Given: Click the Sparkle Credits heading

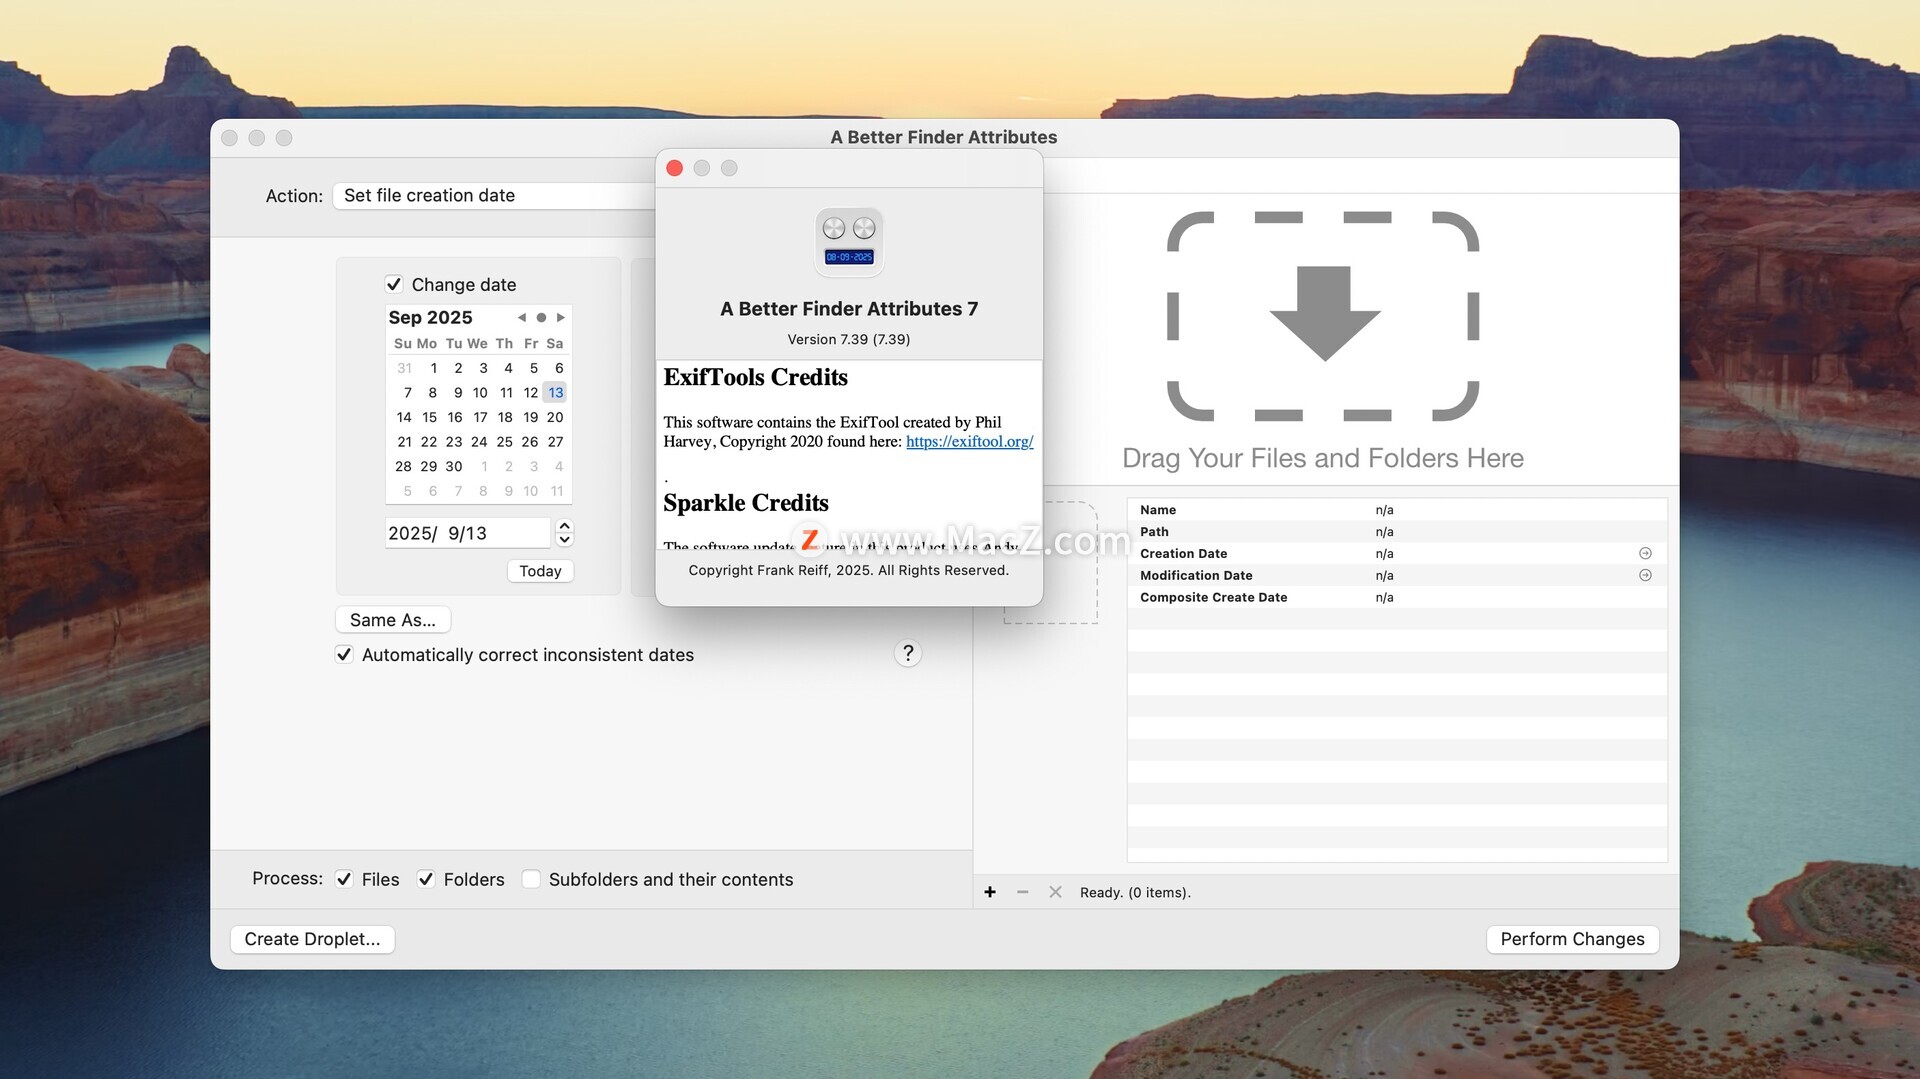Looking at the screenshot, I should (746, 502).
